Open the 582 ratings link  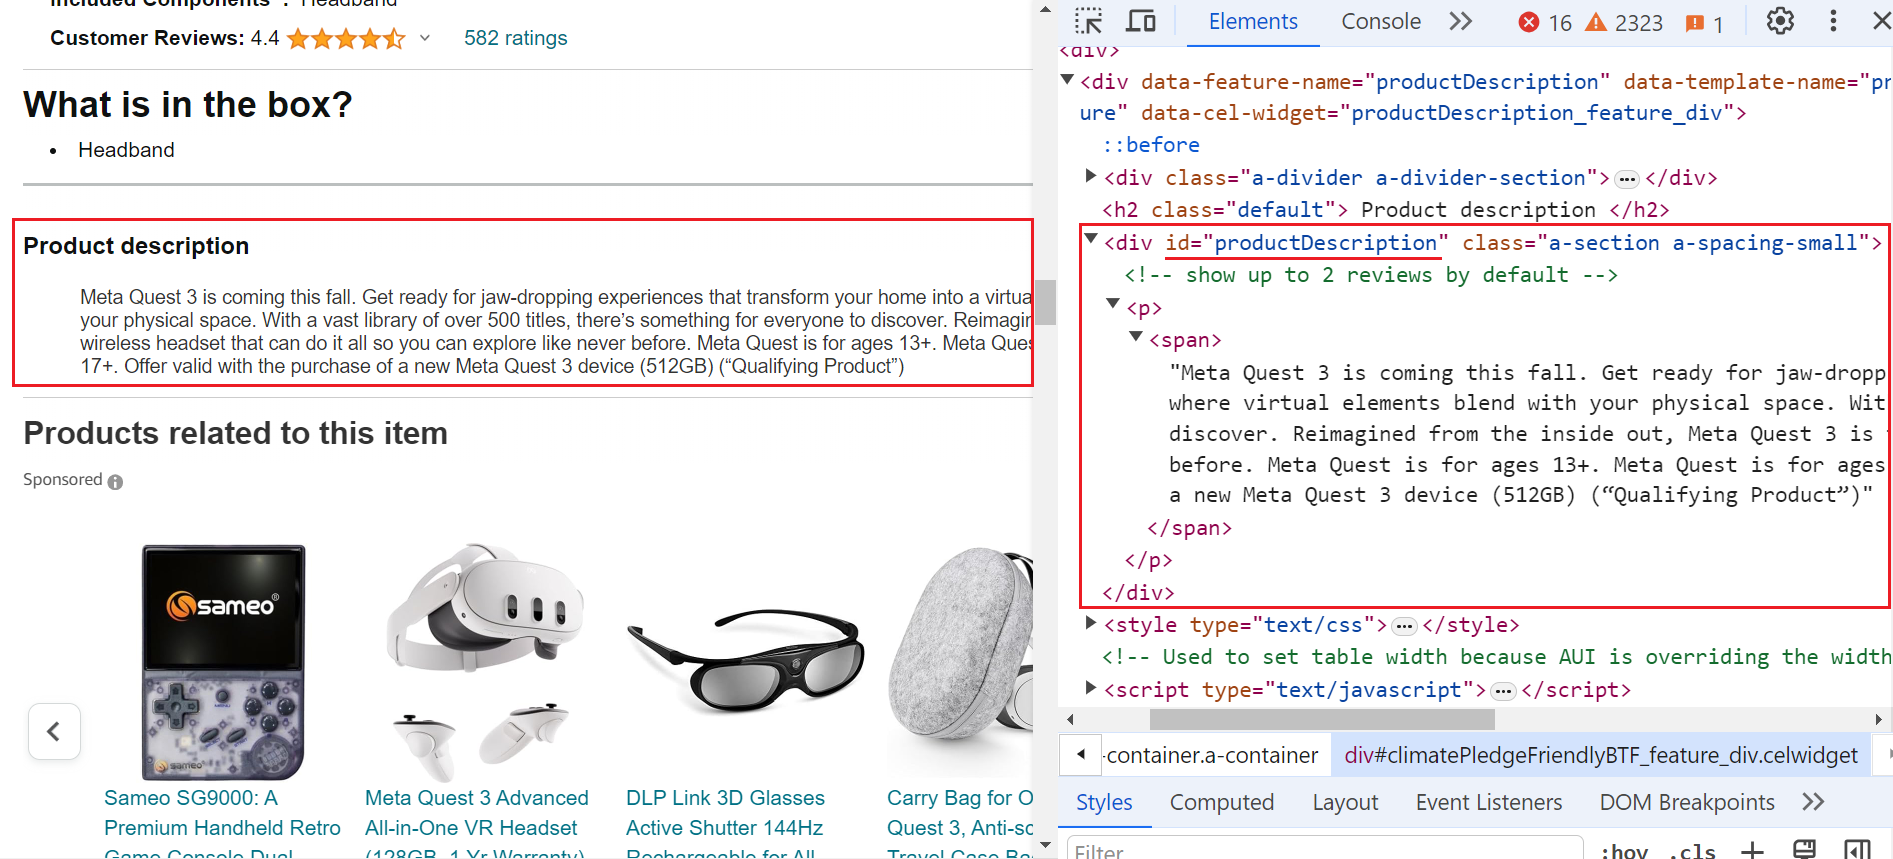515,38
